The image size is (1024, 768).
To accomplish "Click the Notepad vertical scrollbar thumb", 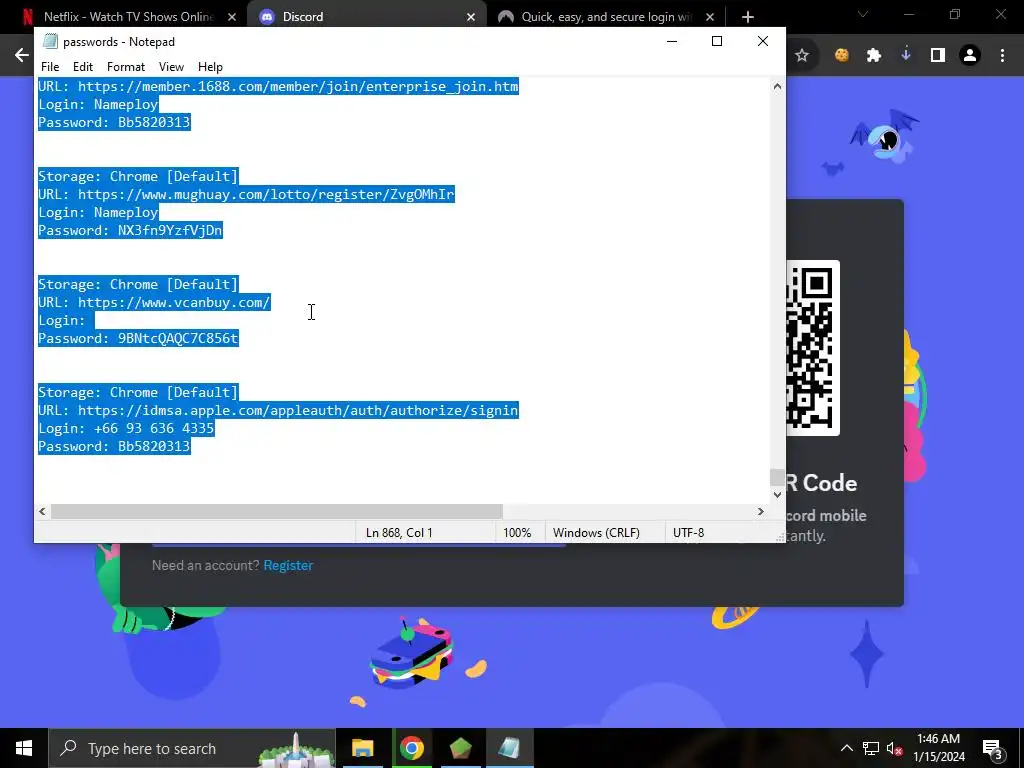I will pyautogui.click(x=777, y=477).
